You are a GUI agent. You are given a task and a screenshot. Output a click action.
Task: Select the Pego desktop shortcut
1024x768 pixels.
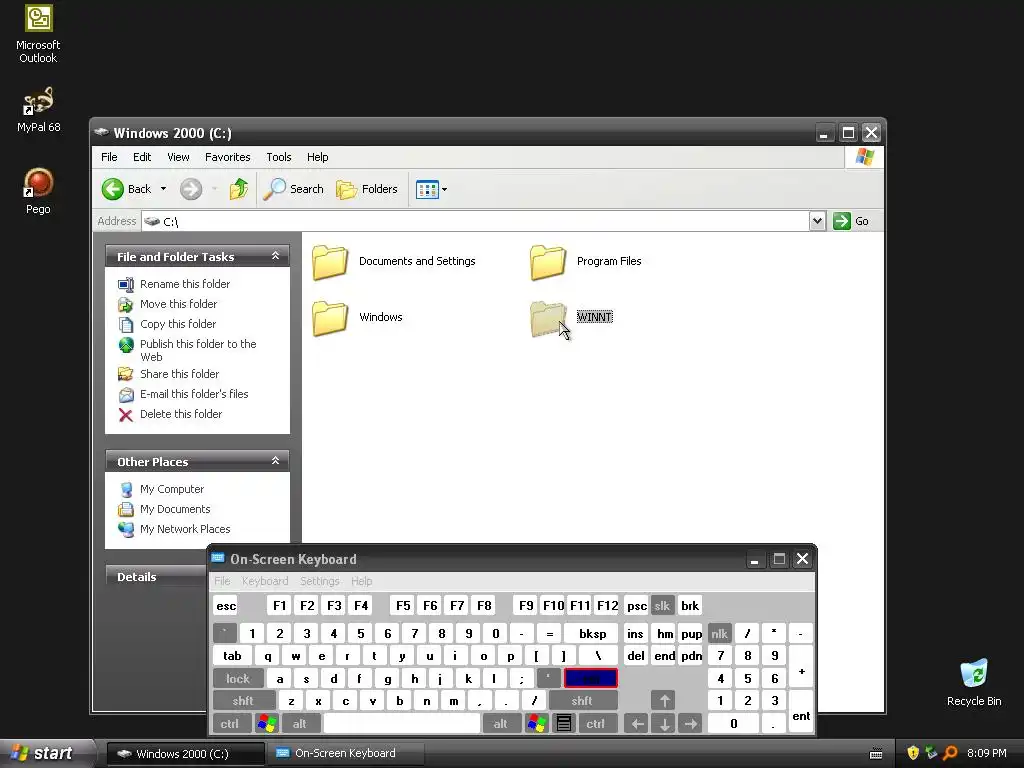click(38, 191)
